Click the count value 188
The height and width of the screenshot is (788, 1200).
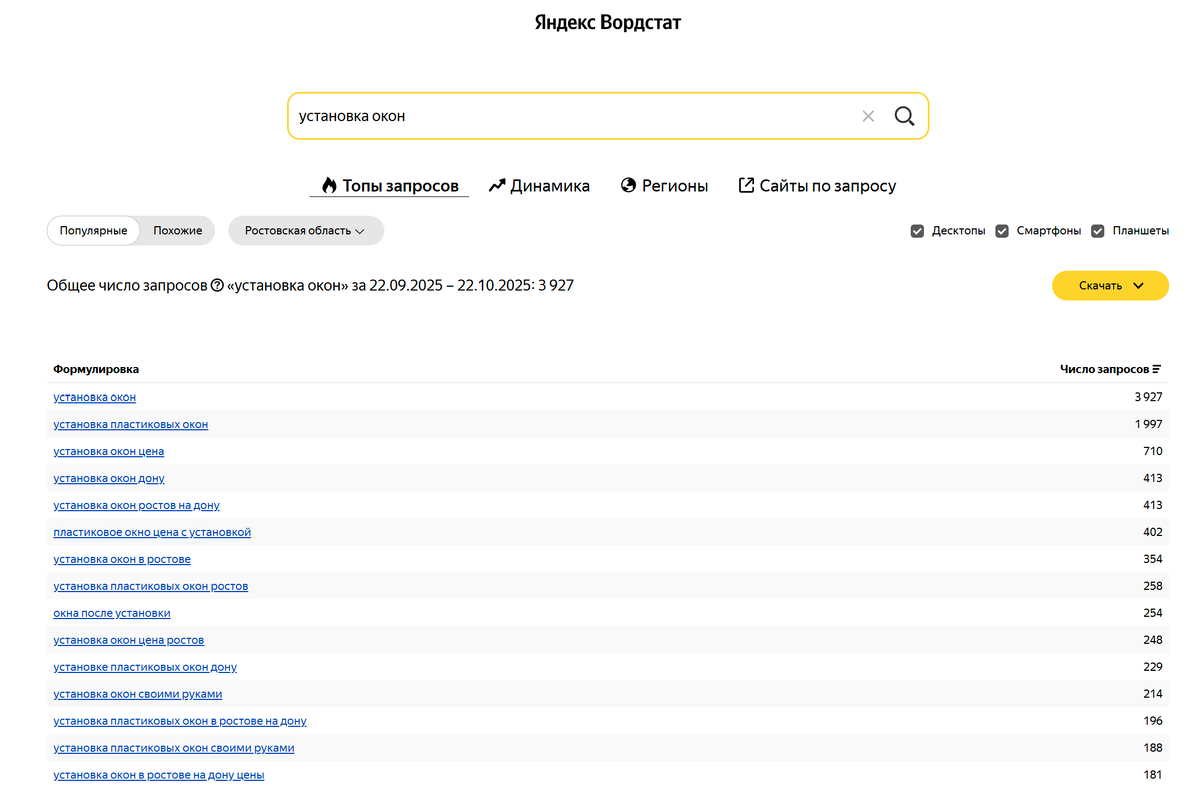pos(1152,748)
